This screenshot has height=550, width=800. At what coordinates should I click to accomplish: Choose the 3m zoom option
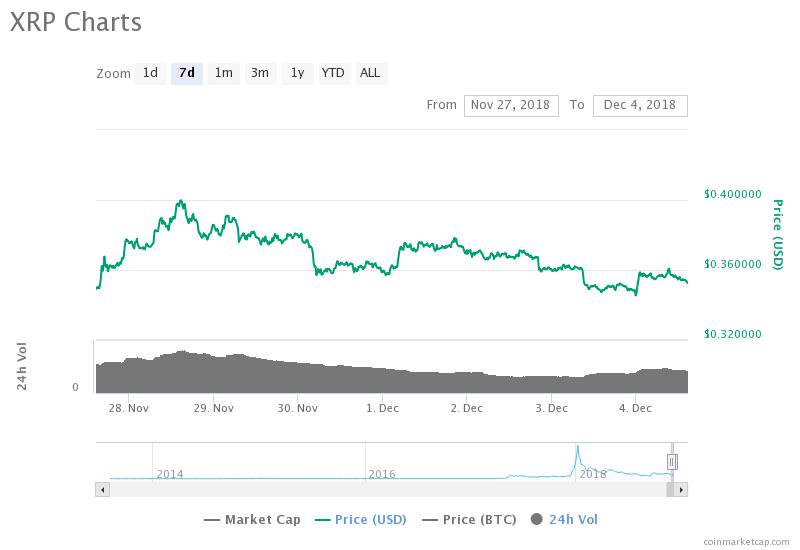click(x=260, y=73)
